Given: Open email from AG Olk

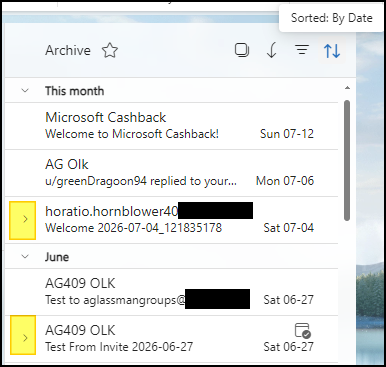Looking at the screenshot, I should tap(171, 173).
